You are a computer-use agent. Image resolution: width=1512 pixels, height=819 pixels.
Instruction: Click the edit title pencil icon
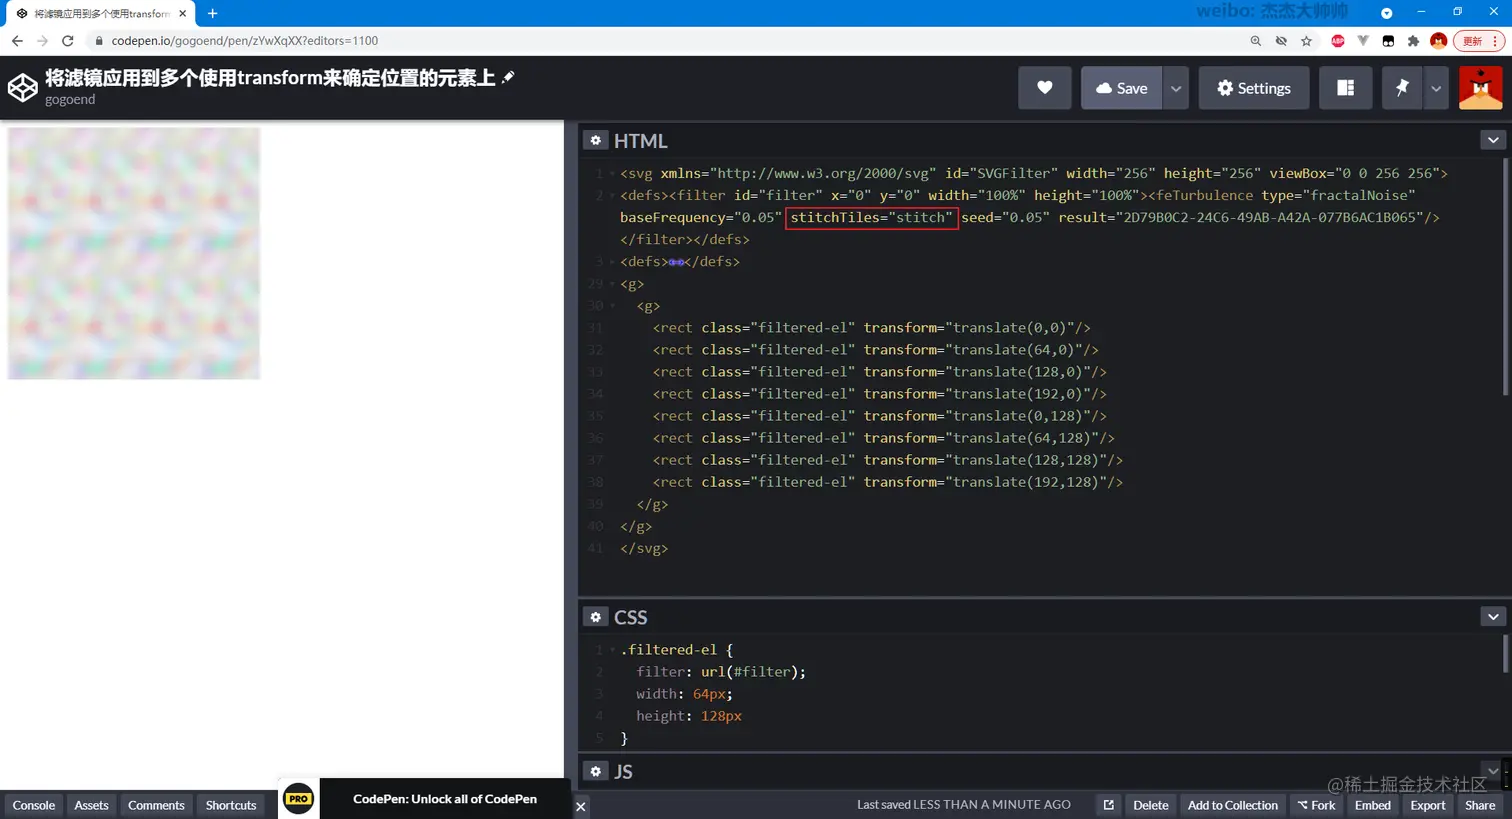[508, 77]
